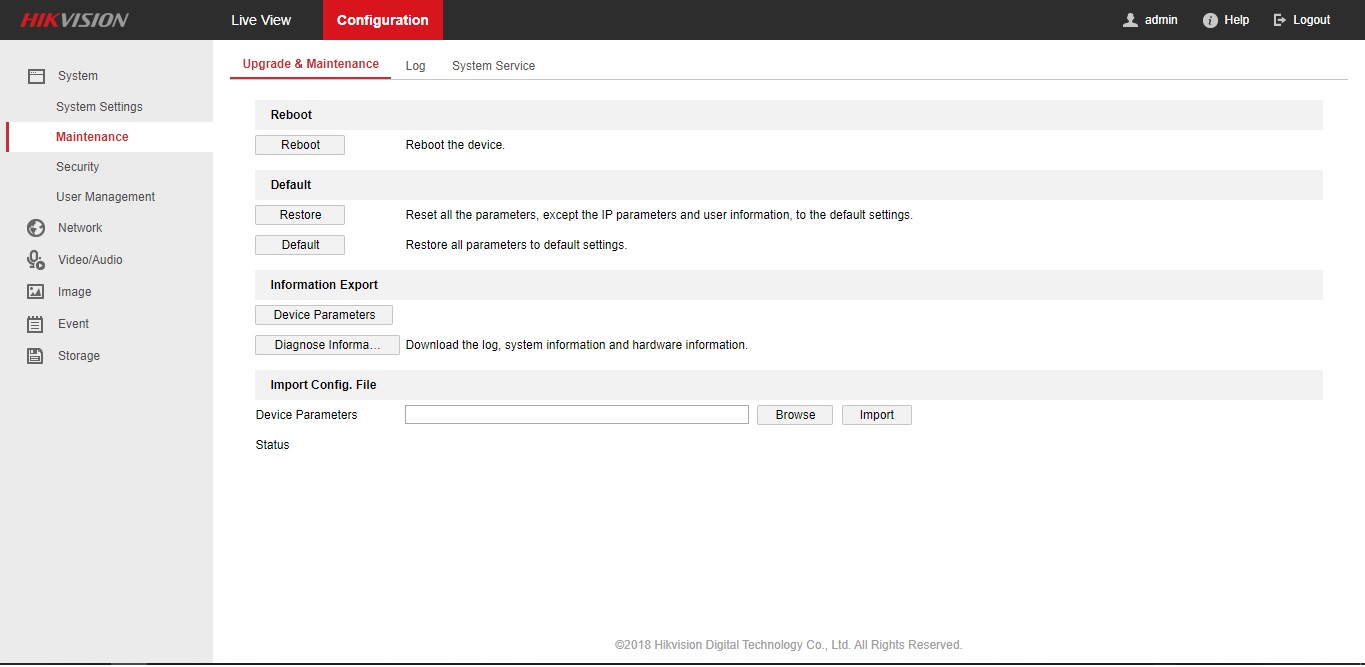Image resolution: width=1365 pixels, height=667 pixels.
Task: Click the Restore button
Action: click(300, 215)
